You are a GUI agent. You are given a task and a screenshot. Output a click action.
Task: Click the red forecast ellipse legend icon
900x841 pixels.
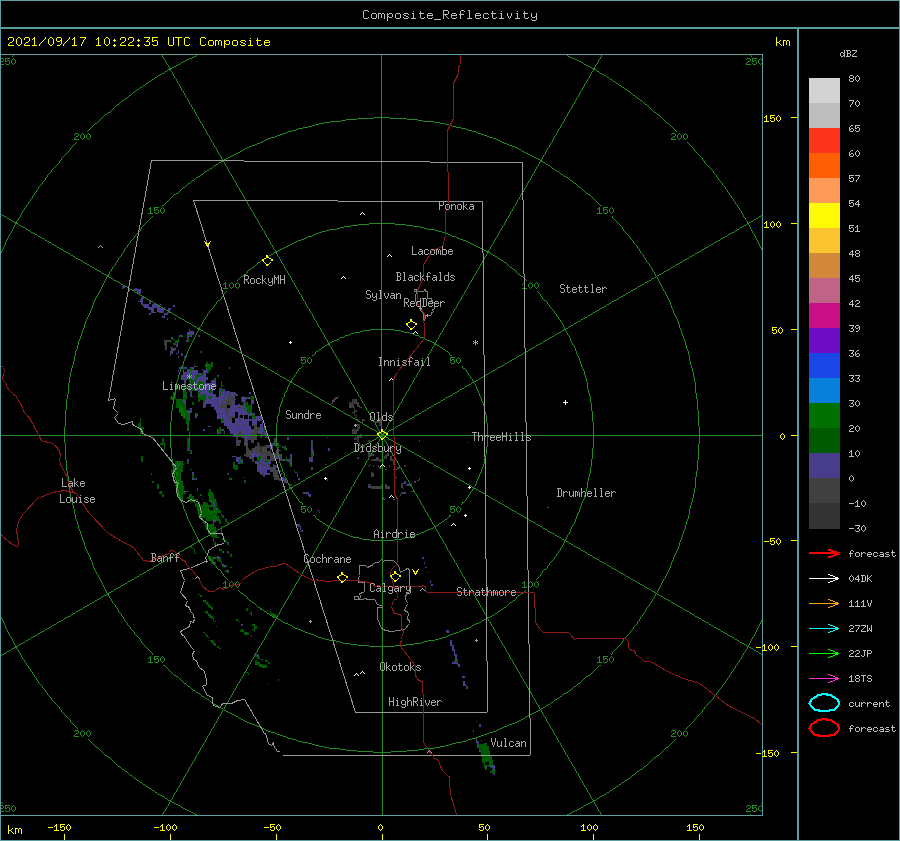(824, 728)
